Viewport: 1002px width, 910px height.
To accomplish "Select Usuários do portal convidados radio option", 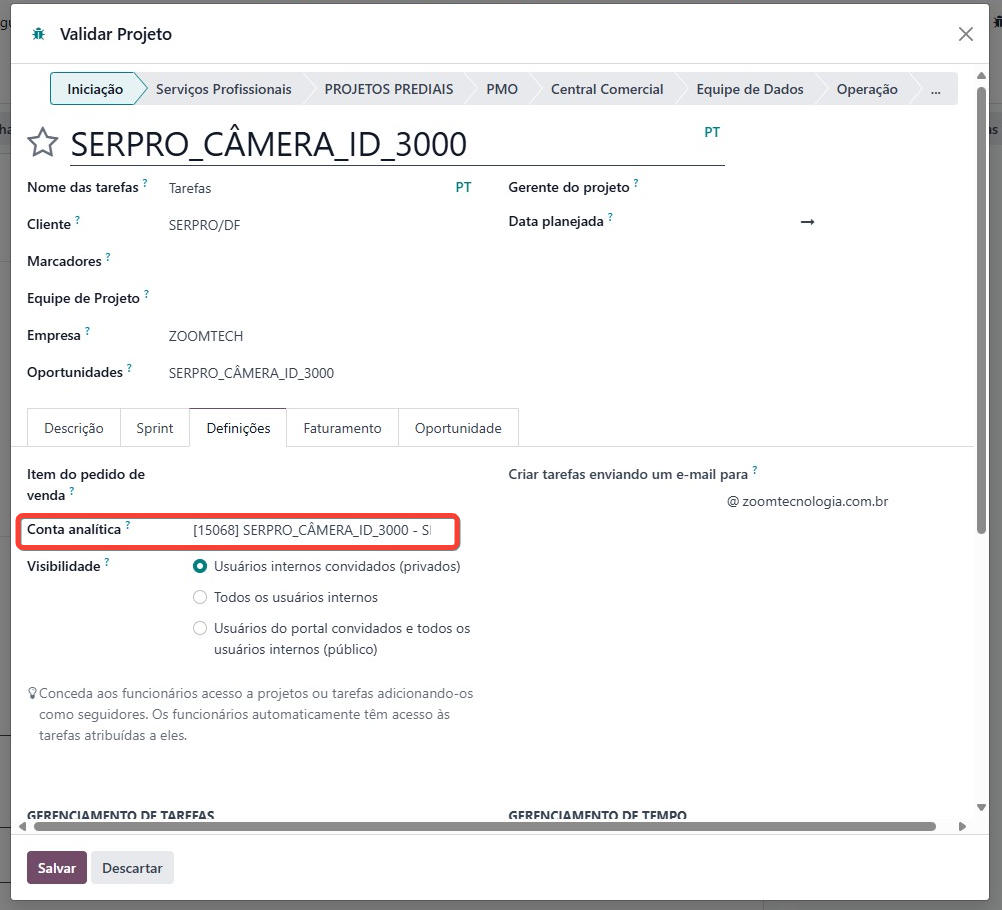I will 200,629.
